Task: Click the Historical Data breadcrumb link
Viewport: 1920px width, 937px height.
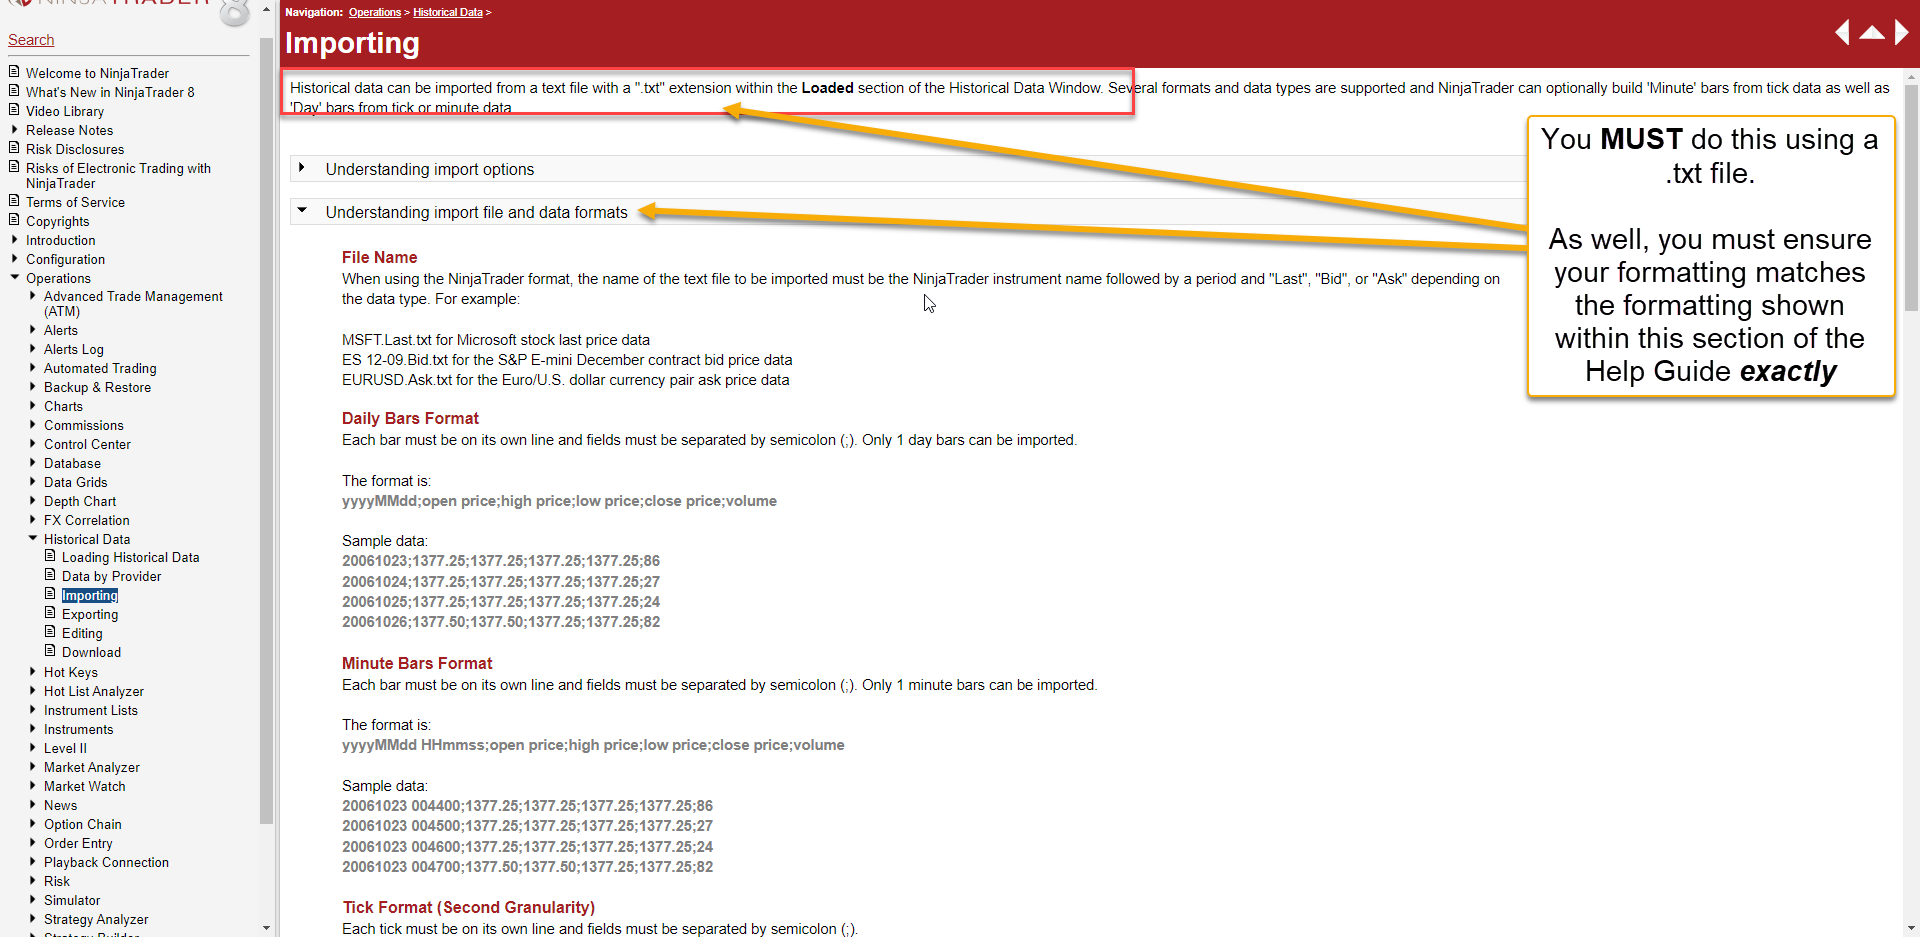Action: click(x=448, y=12)
